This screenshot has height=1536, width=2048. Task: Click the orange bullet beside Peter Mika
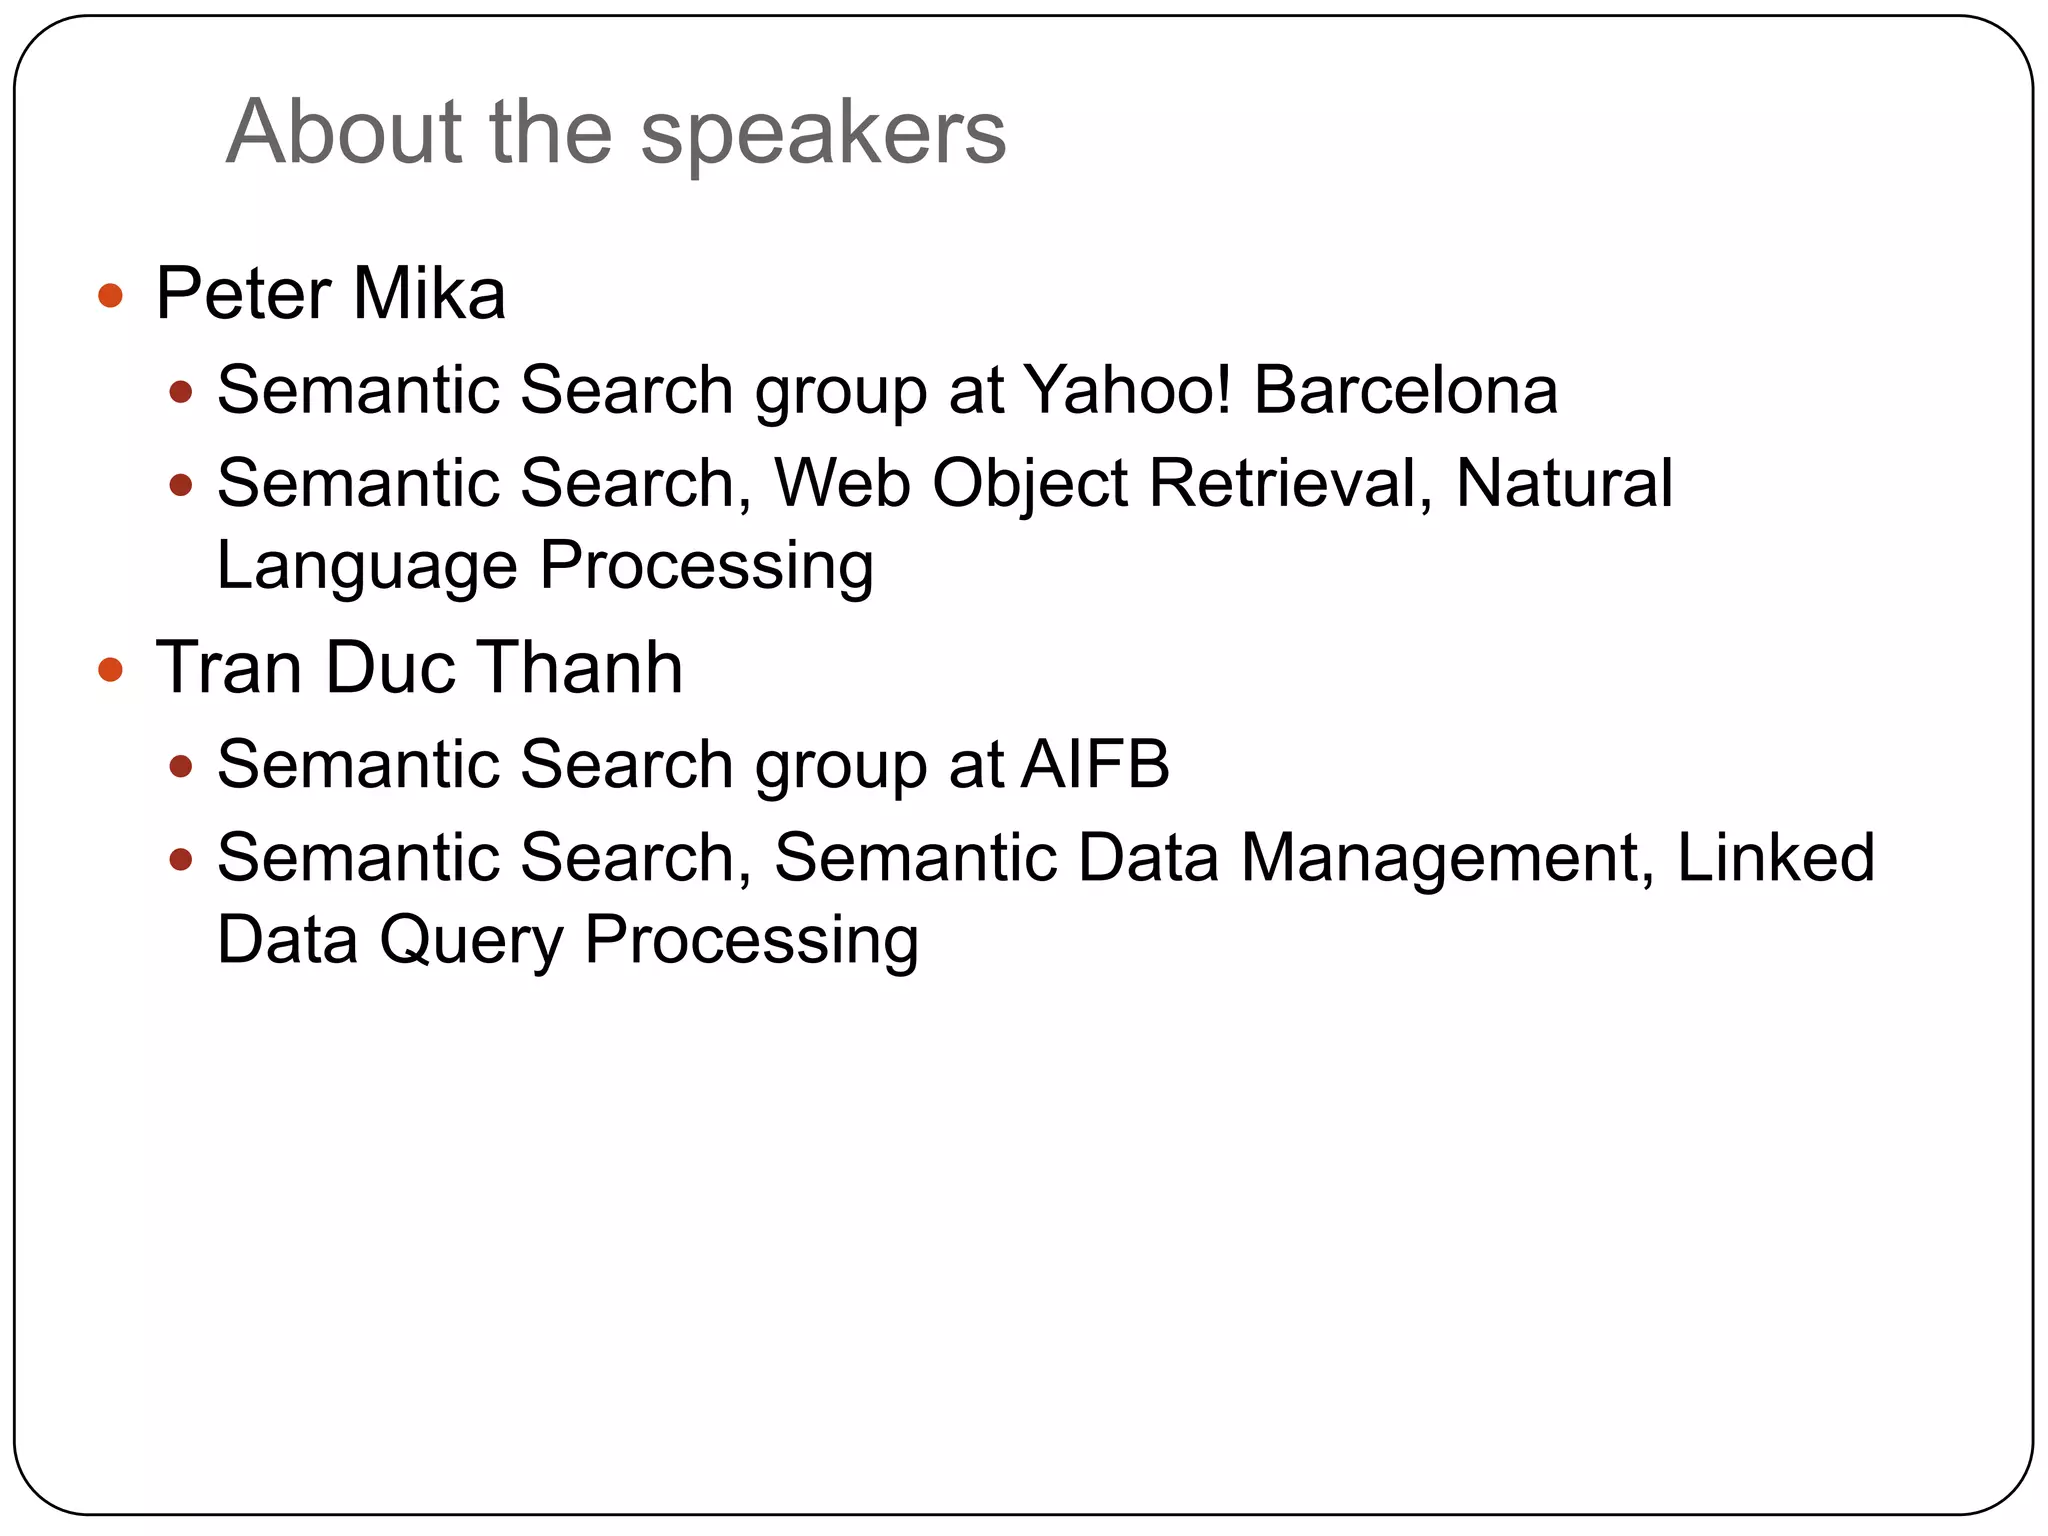[x=110, y=295]
